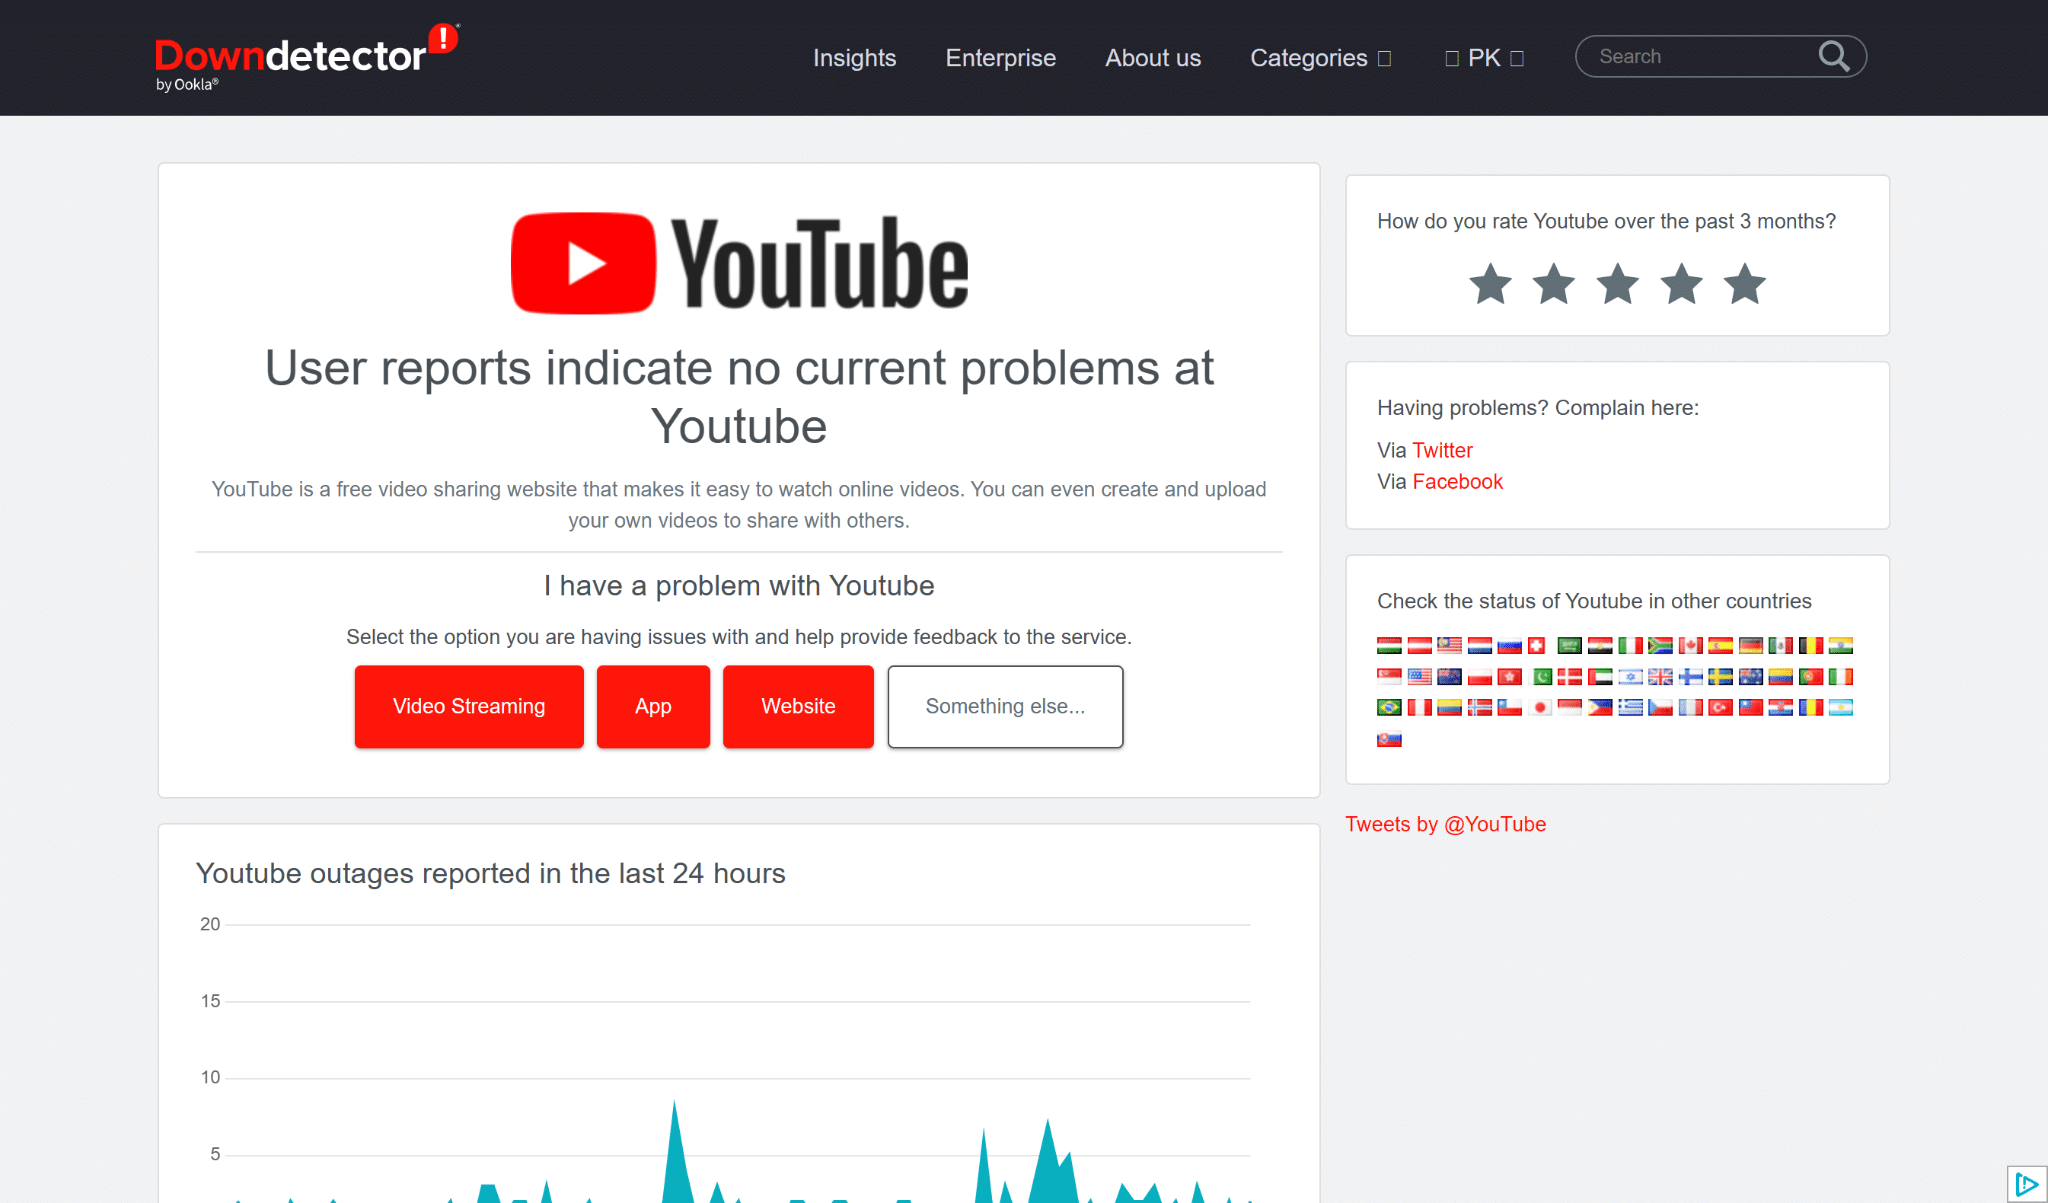Click the Denmark flag
This screenshot has height=1203, width=2048.
tap(1570, 676)
